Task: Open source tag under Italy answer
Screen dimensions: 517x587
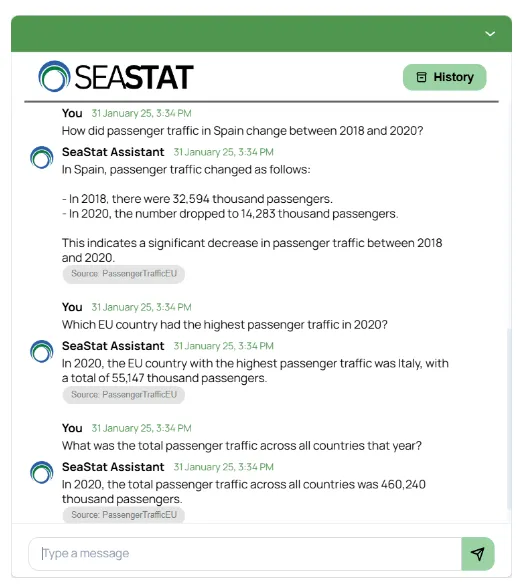Action: pos(124,395)
